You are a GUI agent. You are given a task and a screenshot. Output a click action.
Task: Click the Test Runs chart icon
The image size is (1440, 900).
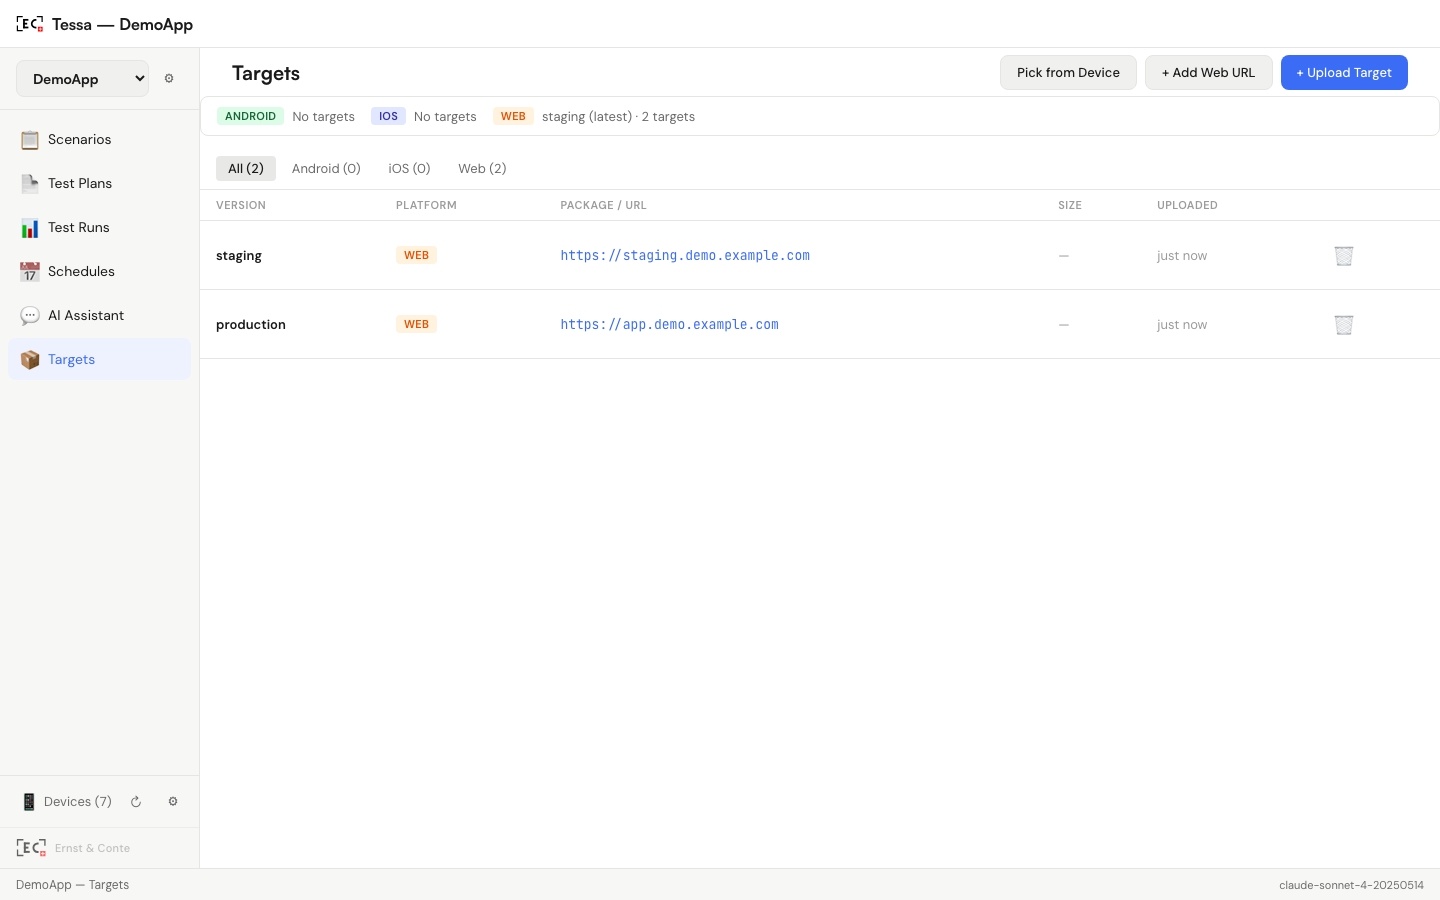click(30, 228)
